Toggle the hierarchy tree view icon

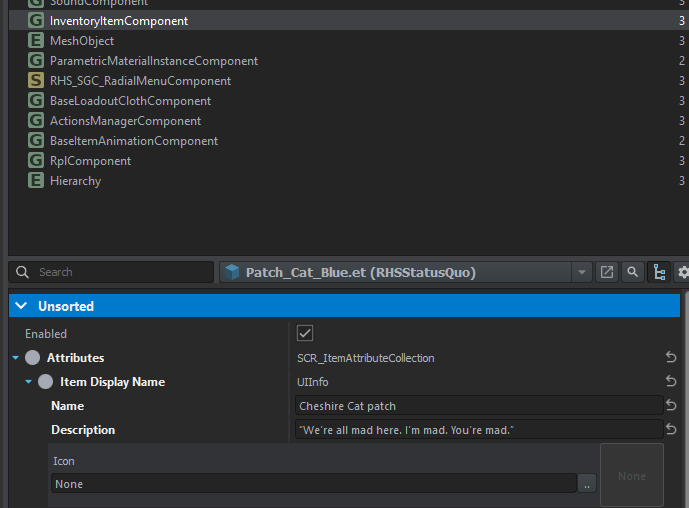(x=658, y=272)
